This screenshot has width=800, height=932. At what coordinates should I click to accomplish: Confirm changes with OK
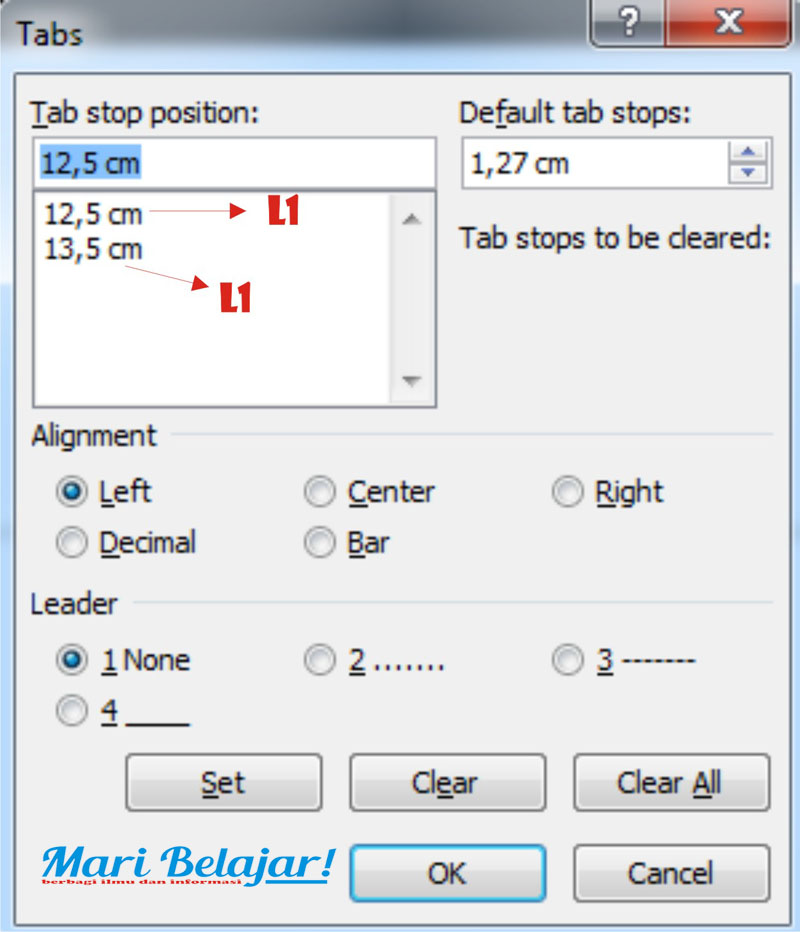[446, 873]
